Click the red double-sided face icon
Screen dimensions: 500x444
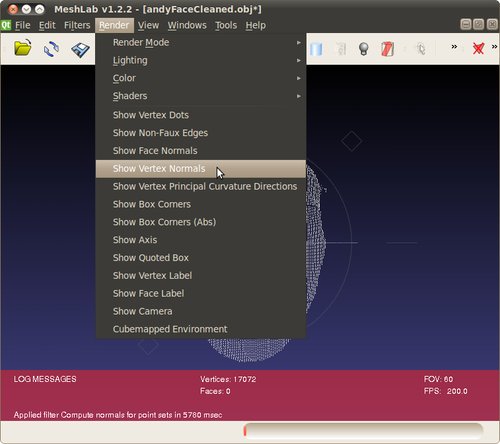point(387,49)
